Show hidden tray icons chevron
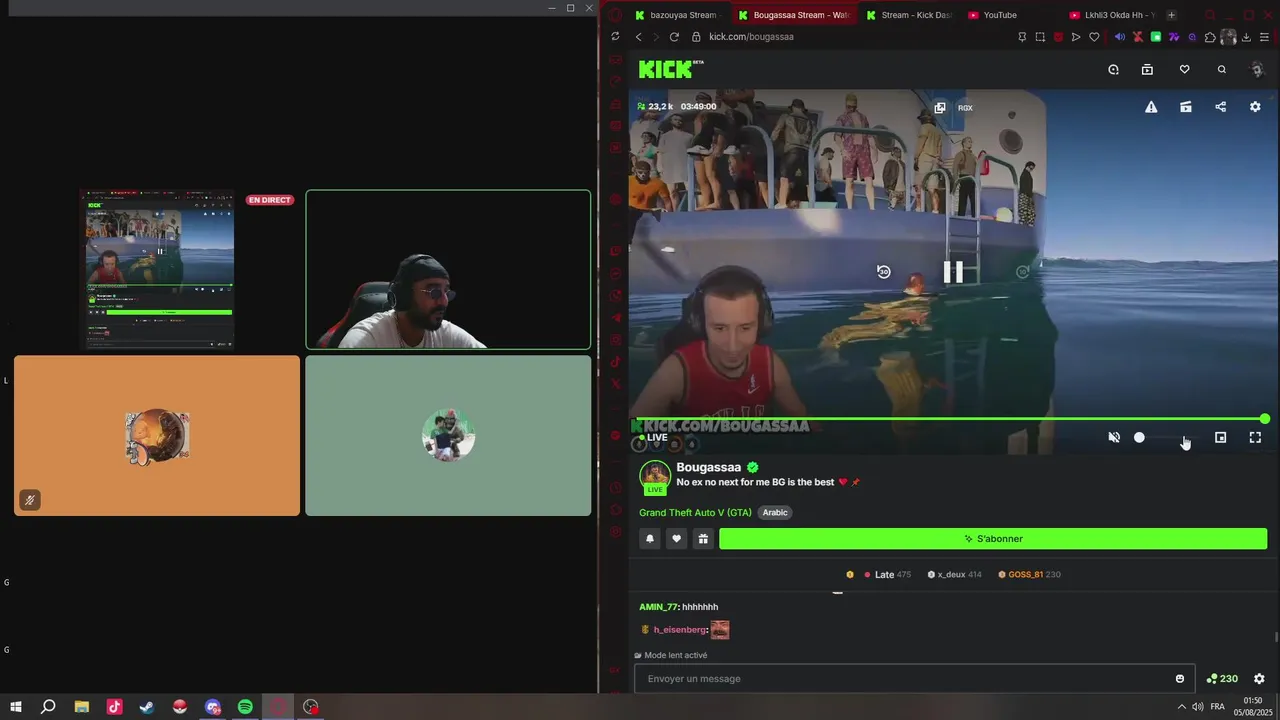Image resolution: width=1280 pixels, height=720 pixels. [1182, 707]
